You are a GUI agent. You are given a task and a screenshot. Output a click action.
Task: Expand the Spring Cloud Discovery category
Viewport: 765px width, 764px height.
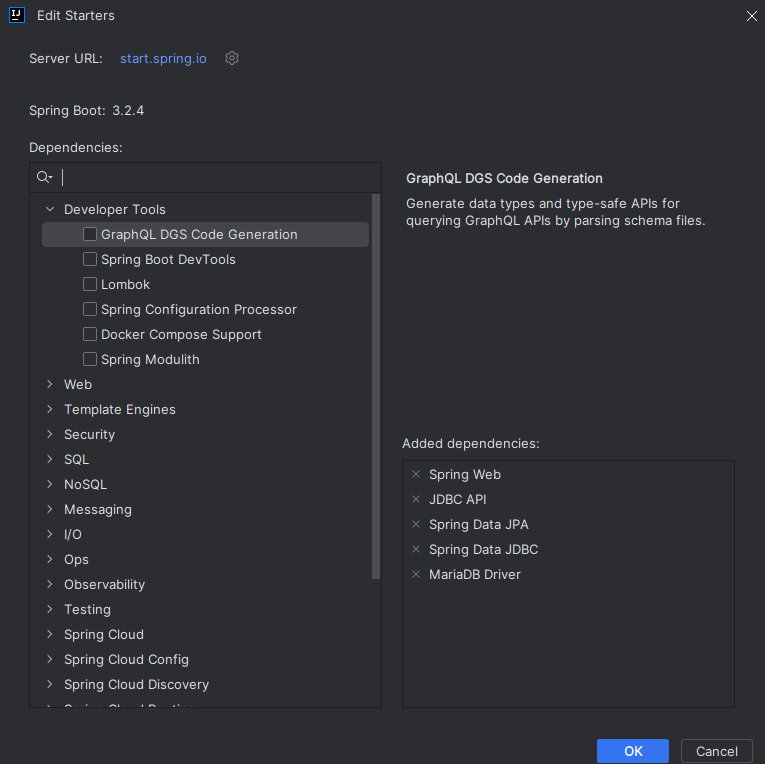point(50,684)
